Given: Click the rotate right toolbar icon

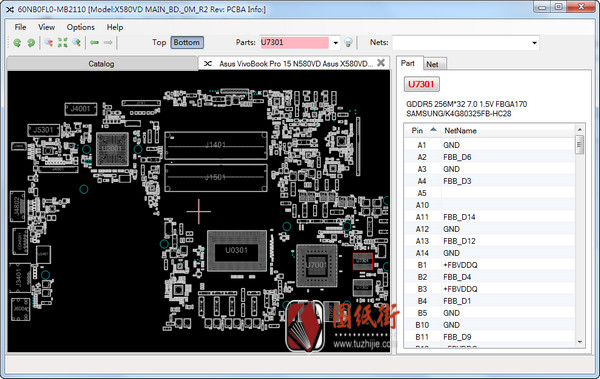Looking at the screenshot, I should tap(31, 42).
